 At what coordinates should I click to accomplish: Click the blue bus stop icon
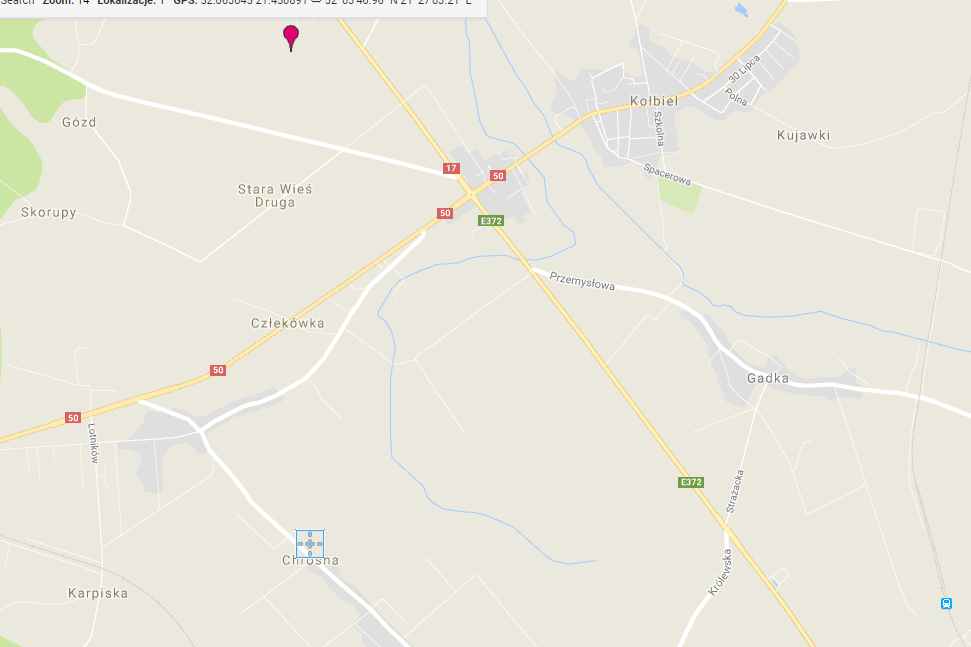(x=946, y=603)
